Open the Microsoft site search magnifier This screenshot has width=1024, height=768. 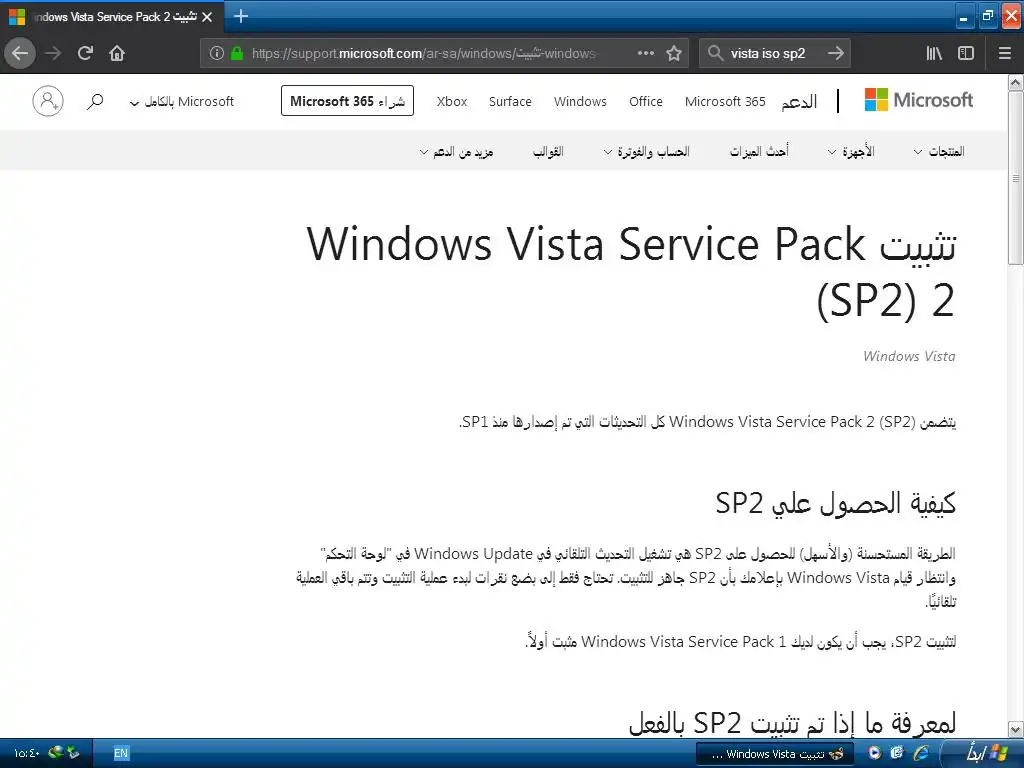click(x=95, y=101)
